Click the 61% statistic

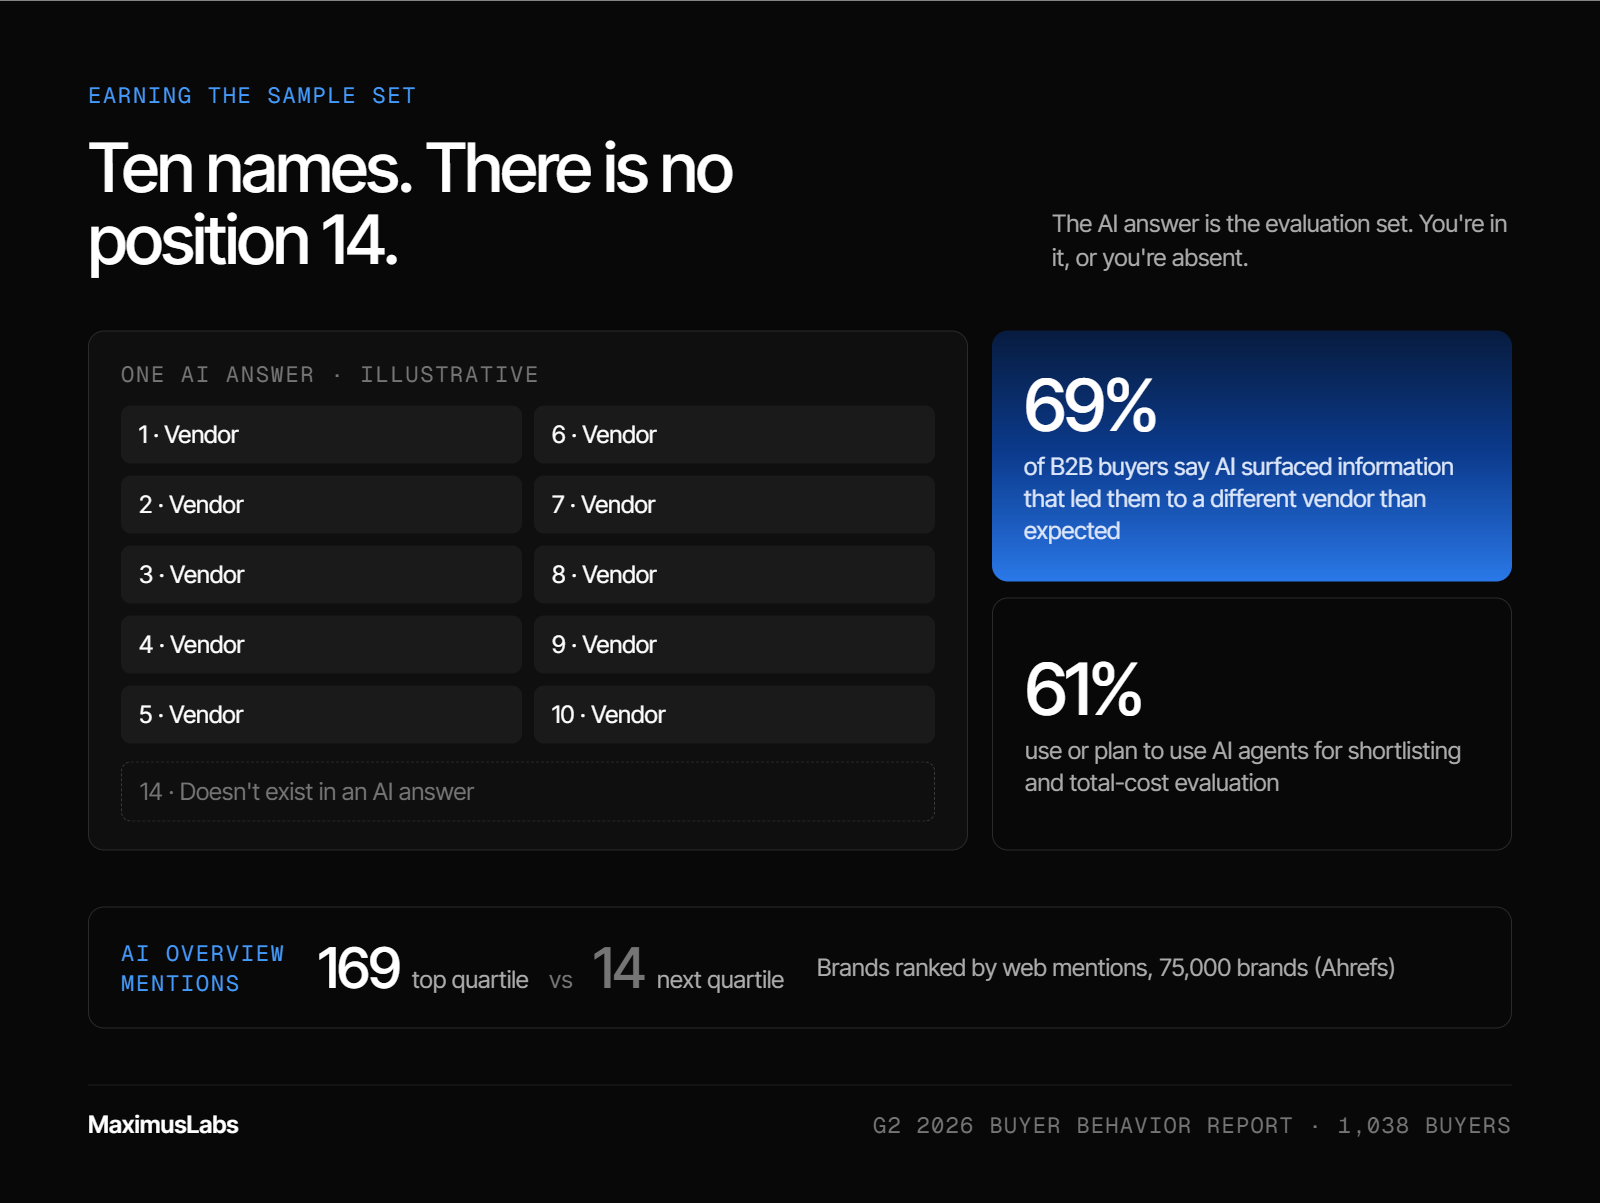click(x=1083, y=690)
